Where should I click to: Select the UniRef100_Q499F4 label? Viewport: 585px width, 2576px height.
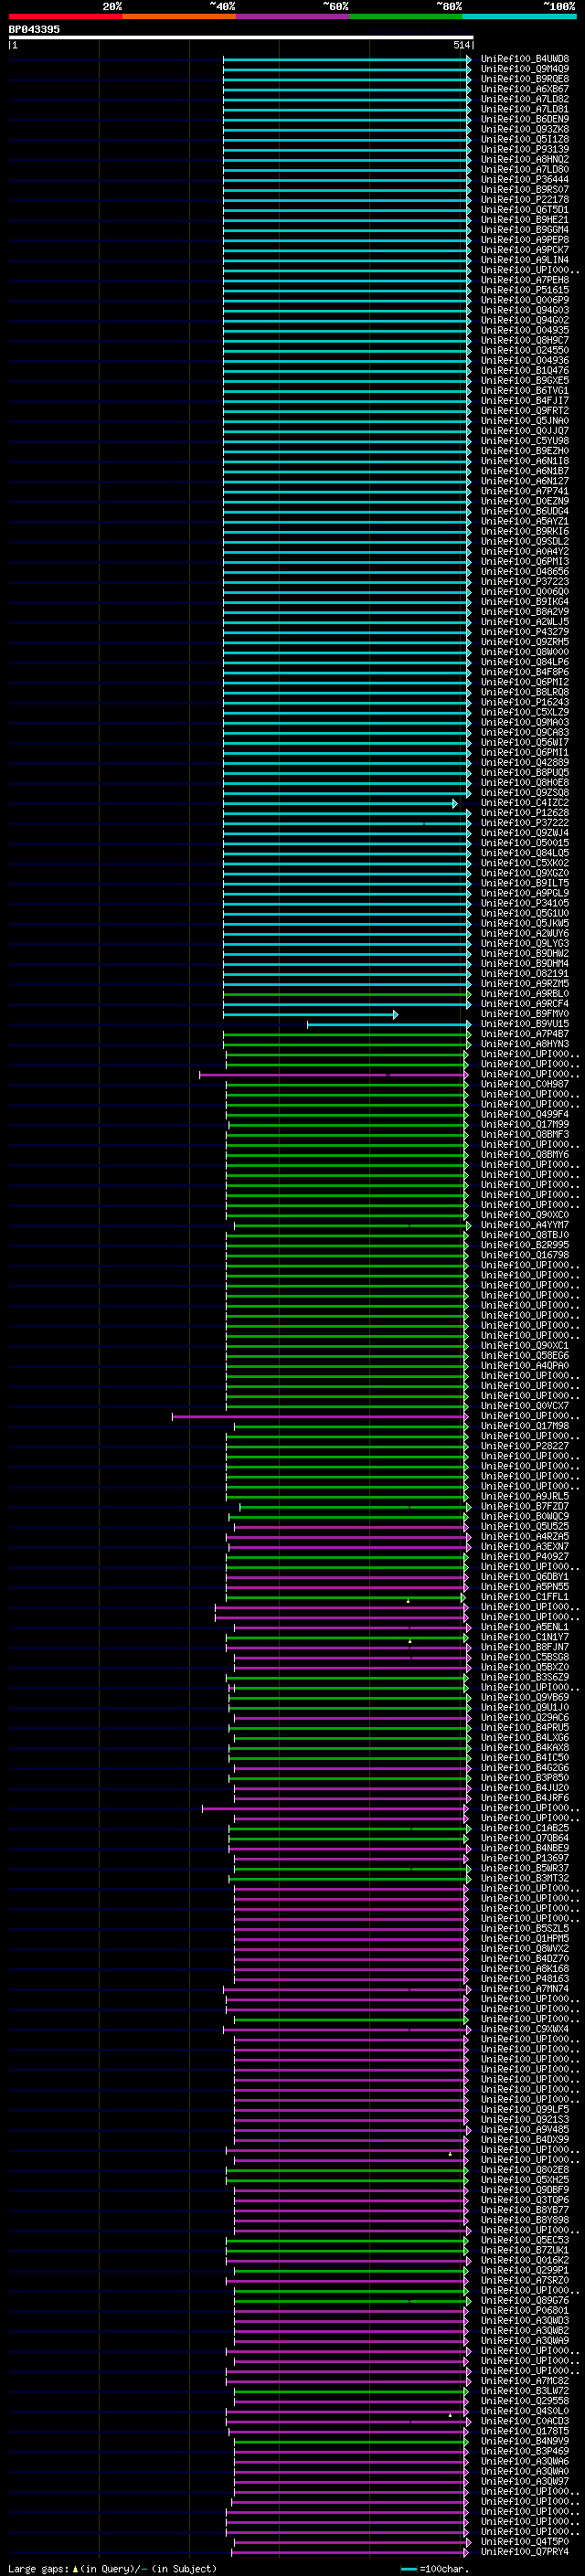coord(525,1114)
